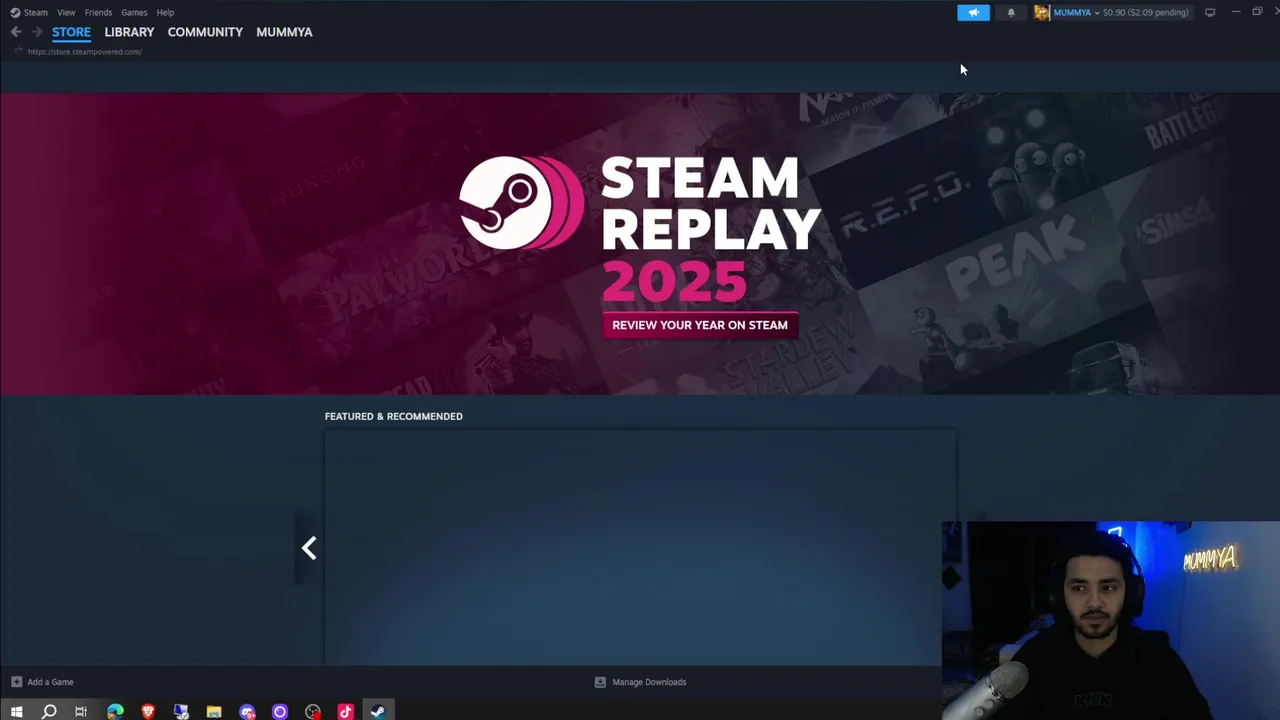The image size is (1280, 720).
Task: Switch to Big Picture mode icon
Action: tap(1210, 13)
